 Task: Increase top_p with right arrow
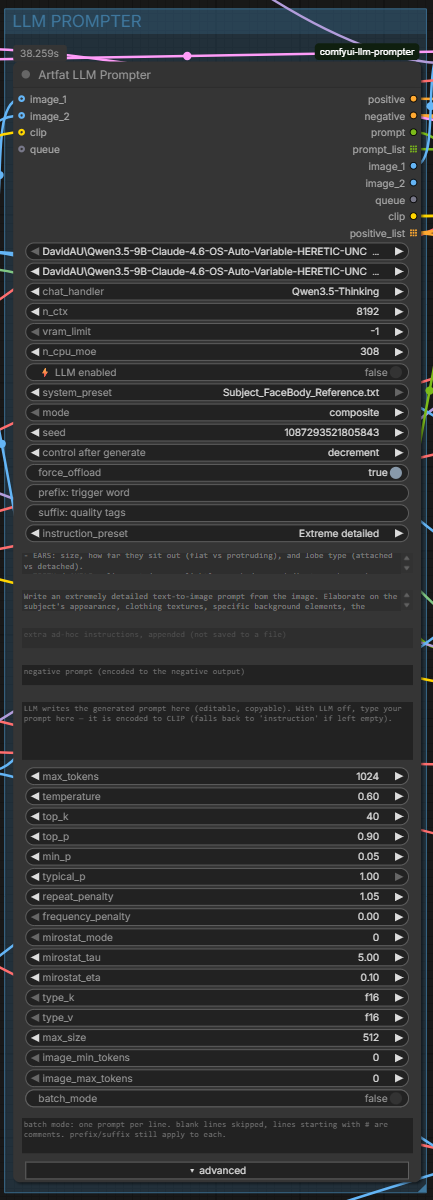pos(399,836)
